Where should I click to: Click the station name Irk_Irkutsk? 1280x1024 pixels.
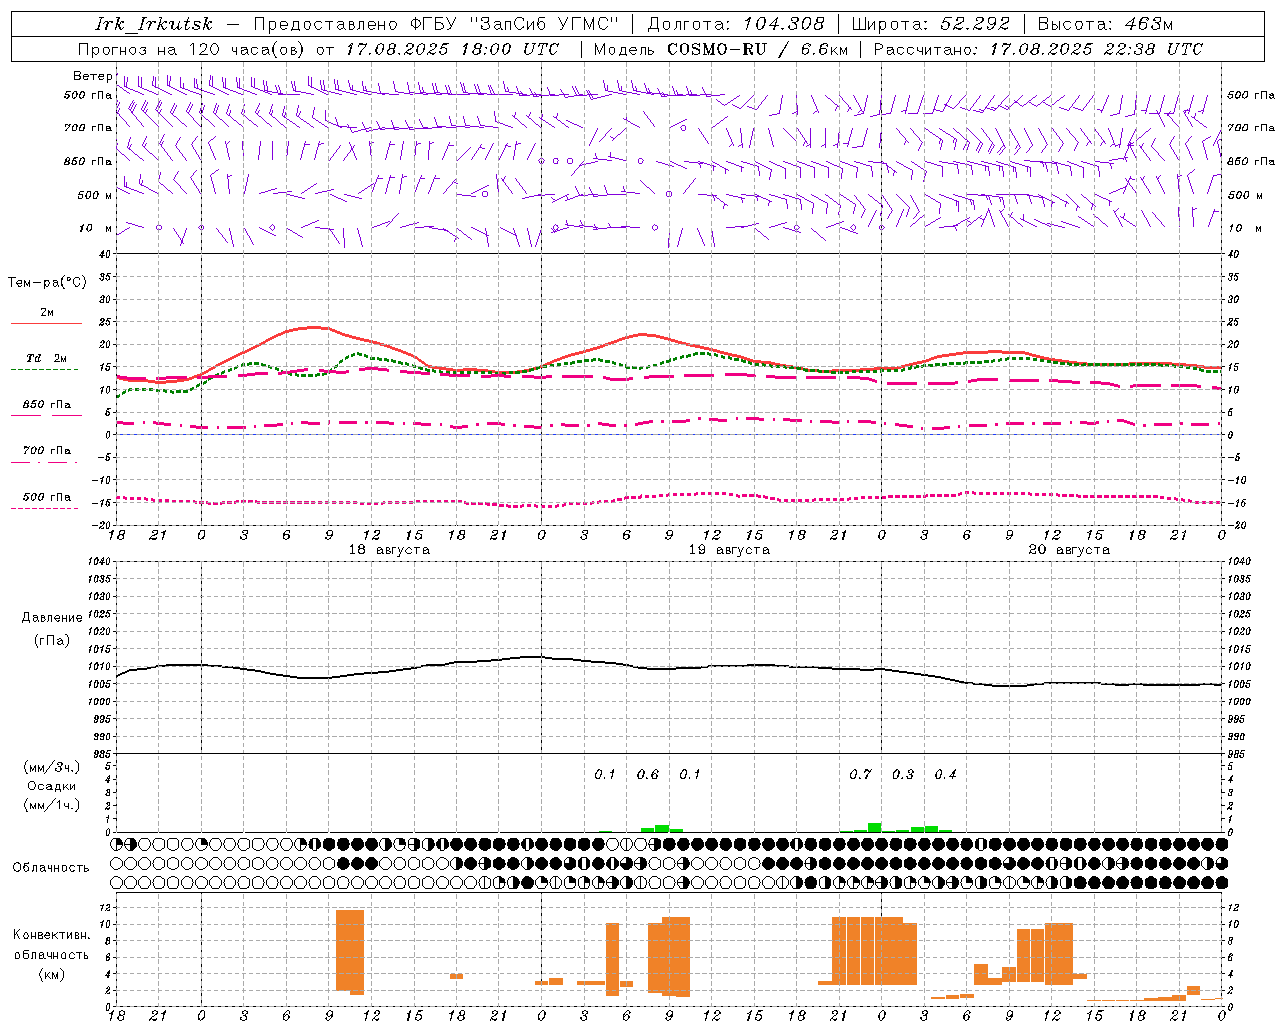coord(153,24)
